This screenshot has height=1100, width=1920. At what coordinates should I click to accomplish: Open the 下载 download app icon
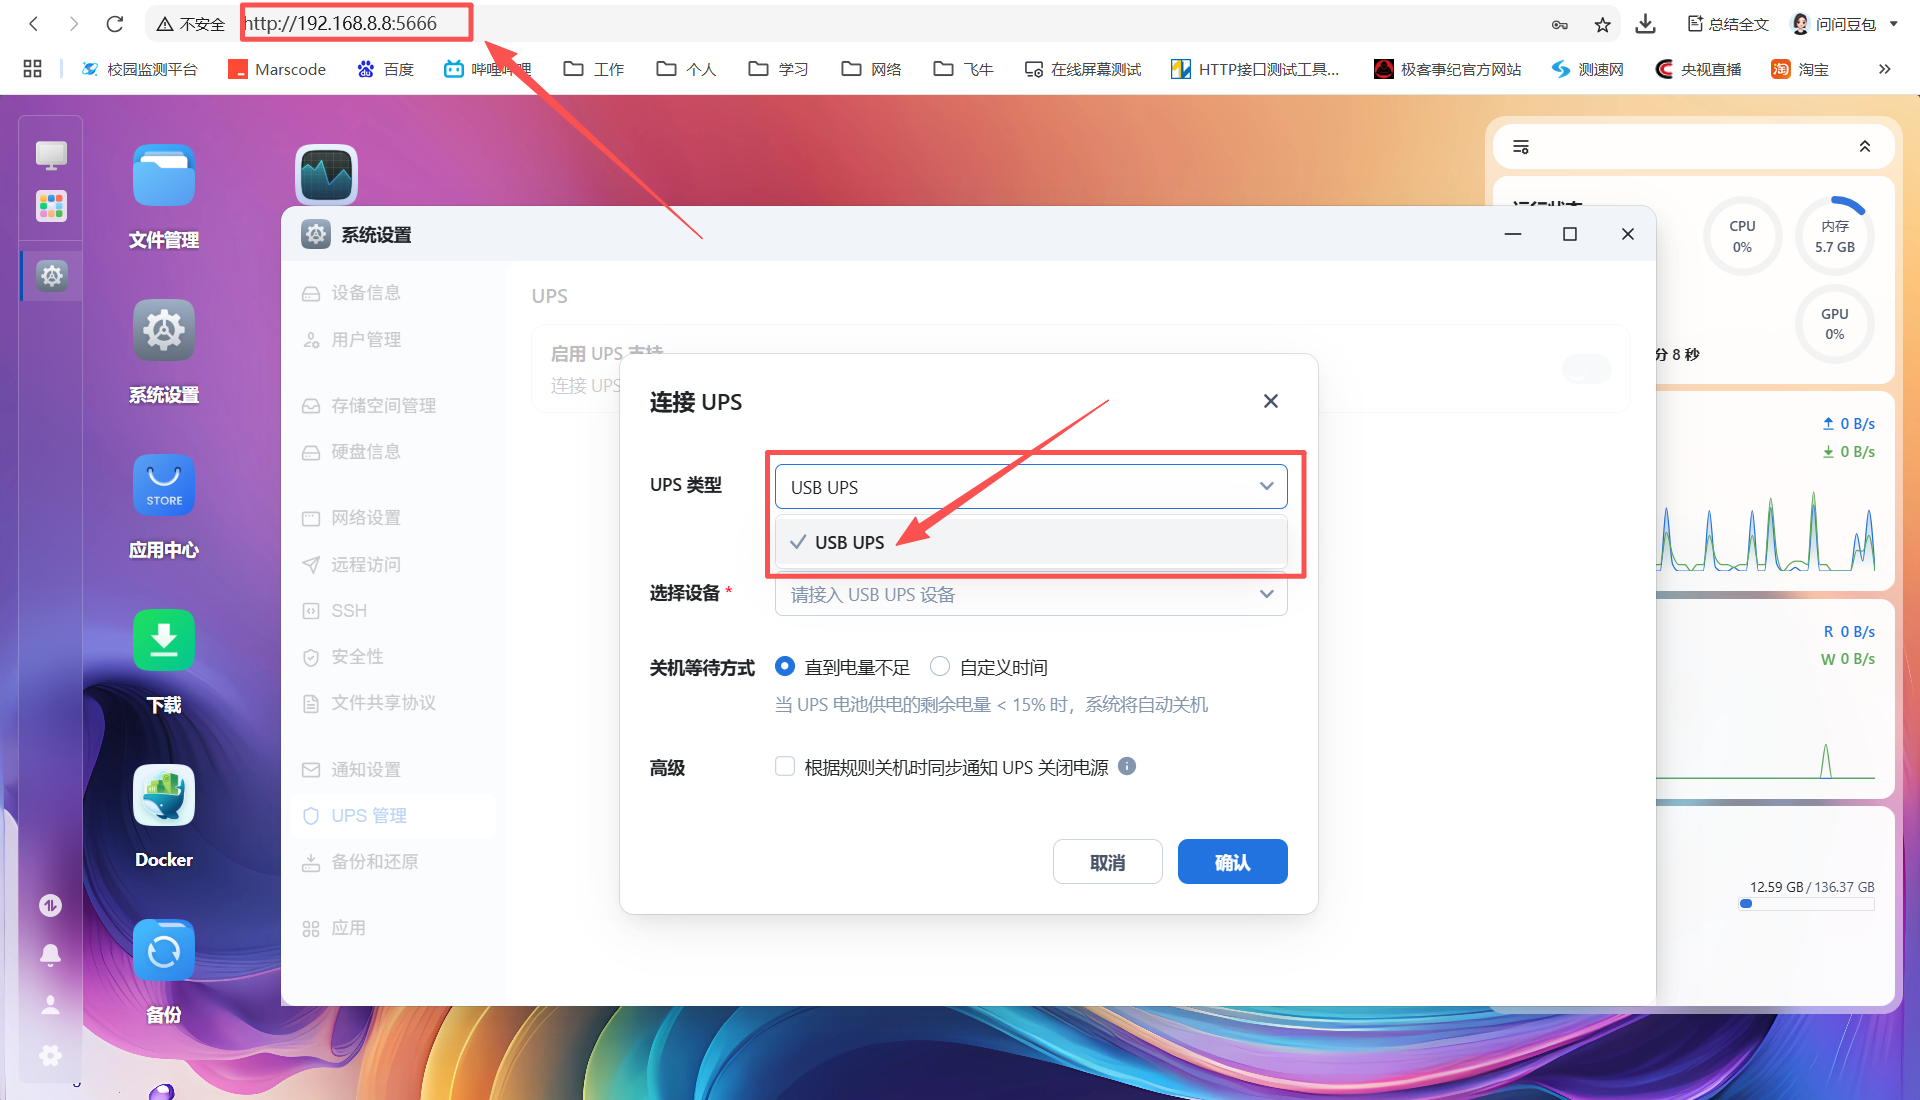point(163,641)
